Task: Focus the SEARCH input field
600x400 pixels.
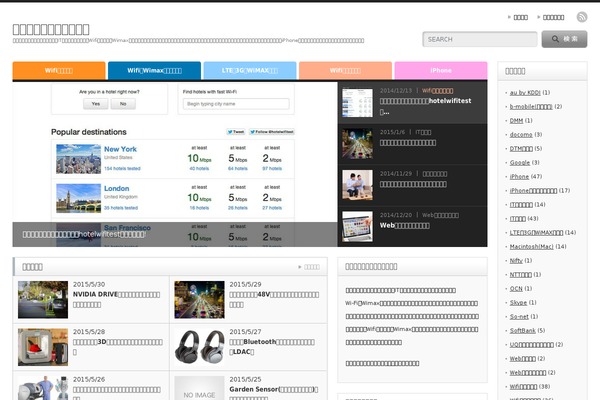Action: [480, 39]
